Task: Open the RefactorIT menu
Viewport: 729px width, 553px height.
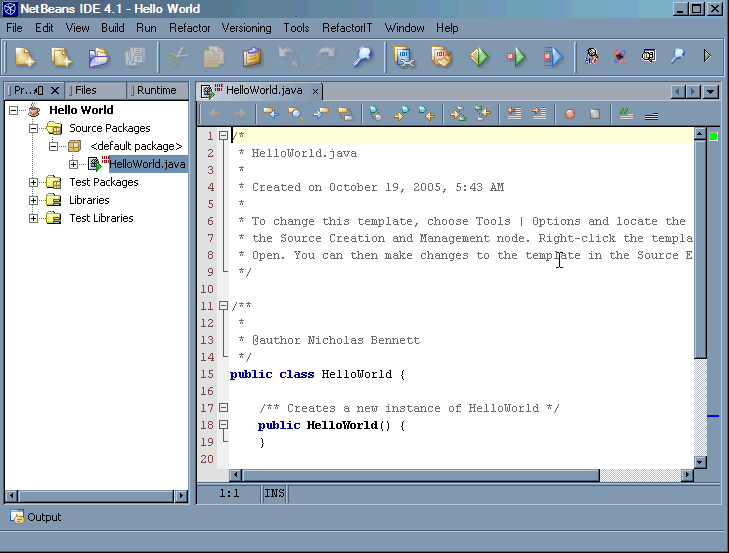Action: pos(347,28)
